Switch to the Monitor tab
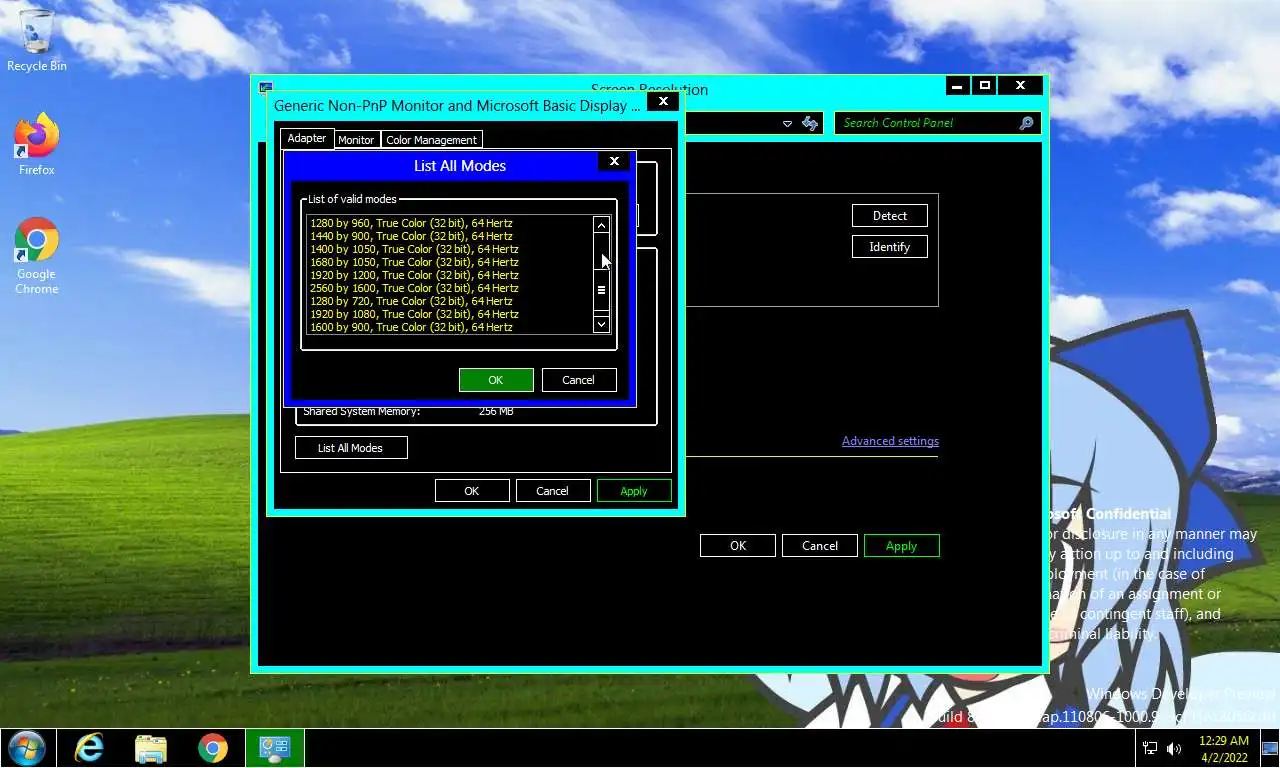Screen dimensions: 1280x768 [x=356, y=140]
